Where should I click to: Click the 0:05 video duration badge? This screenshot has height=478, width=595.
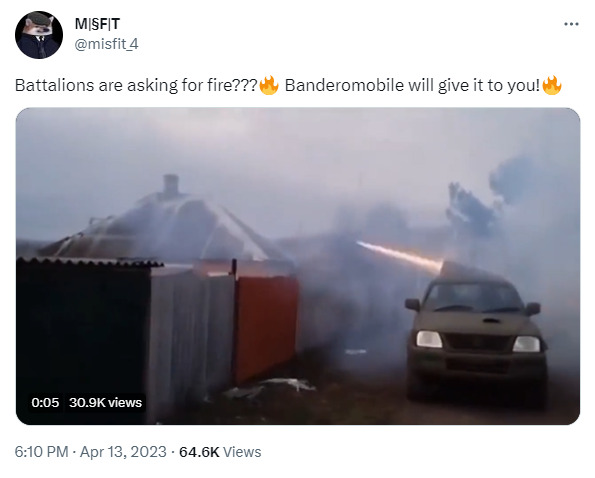45,403
